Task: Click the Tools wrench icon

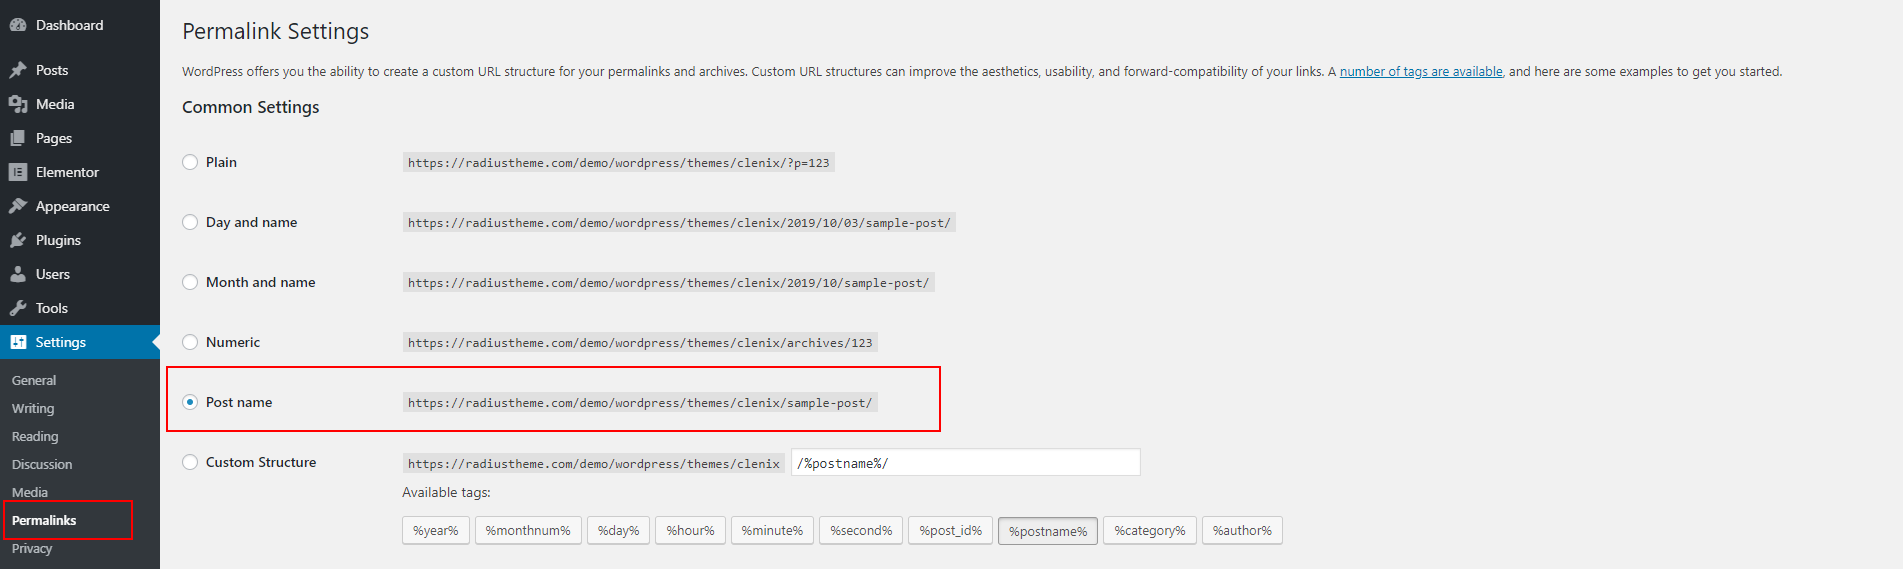Action: pos(18,308)
